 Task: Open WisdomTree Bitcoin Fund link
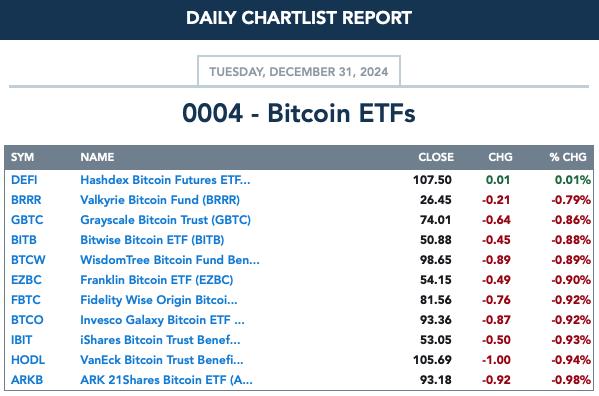170,260
